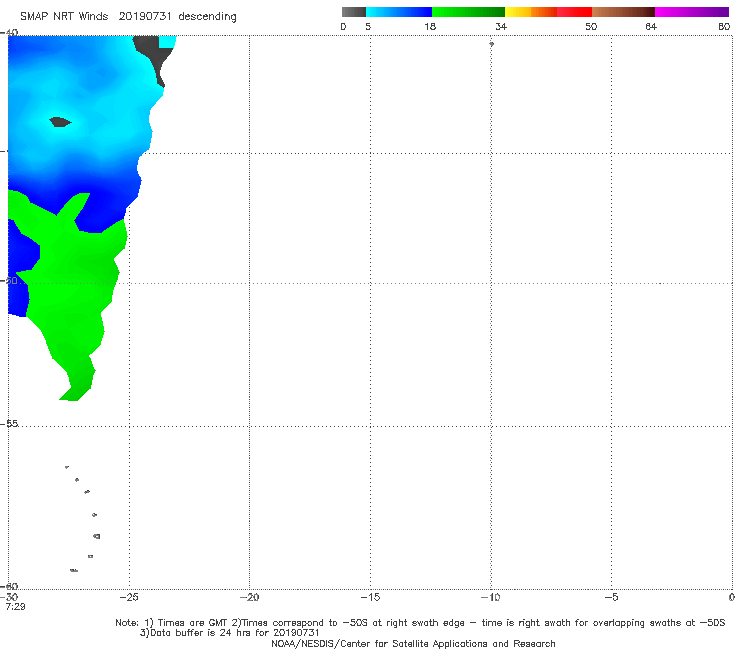Click the large green wind region on the map

(x=73, y=293)
